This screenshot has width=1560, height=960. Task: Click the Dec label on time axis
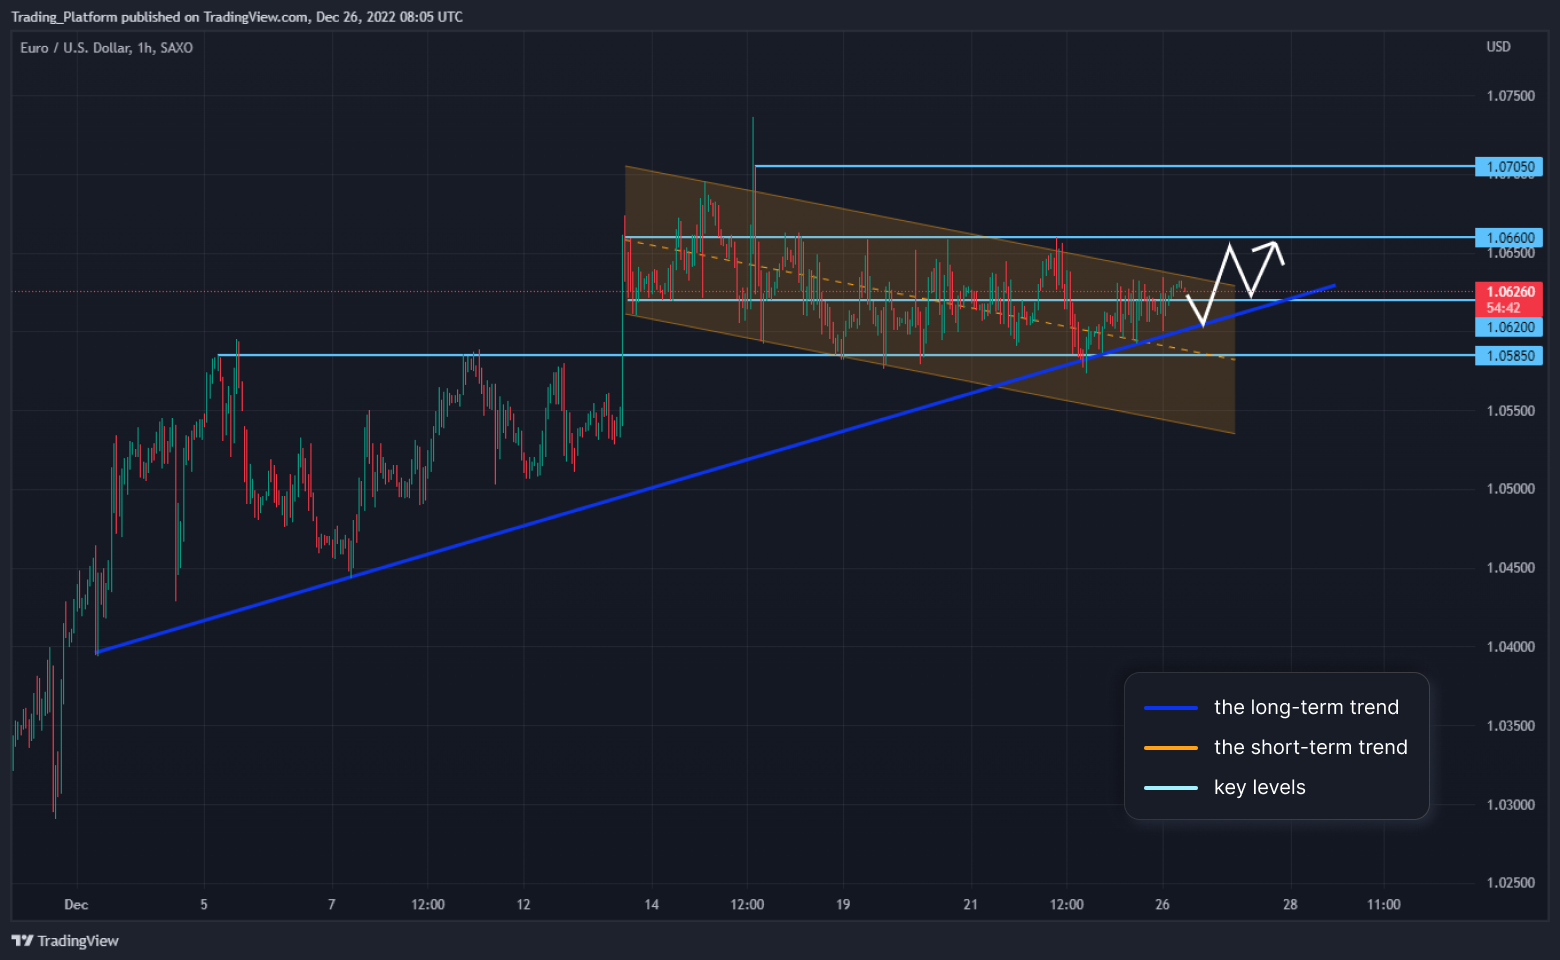pos(76,905)
